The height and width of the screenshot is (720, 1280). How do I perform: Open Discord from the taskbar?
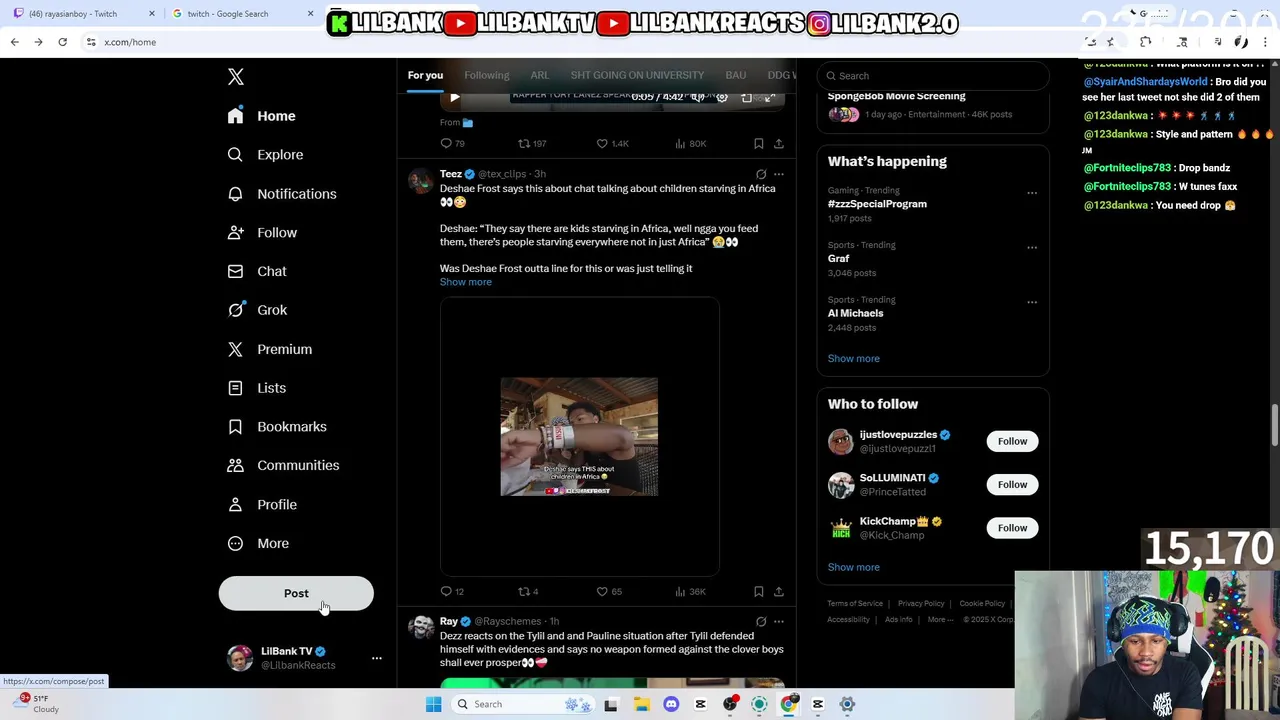click(x=671, y=704)
